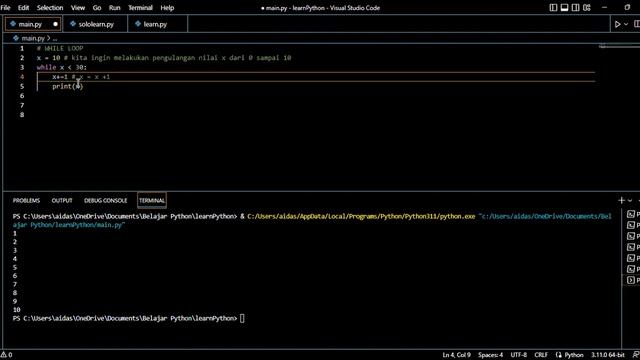Open Ln 4, Col 9 go-to-line indicator
Viewport: 640px width, 360px height.
tap(456, 355)
